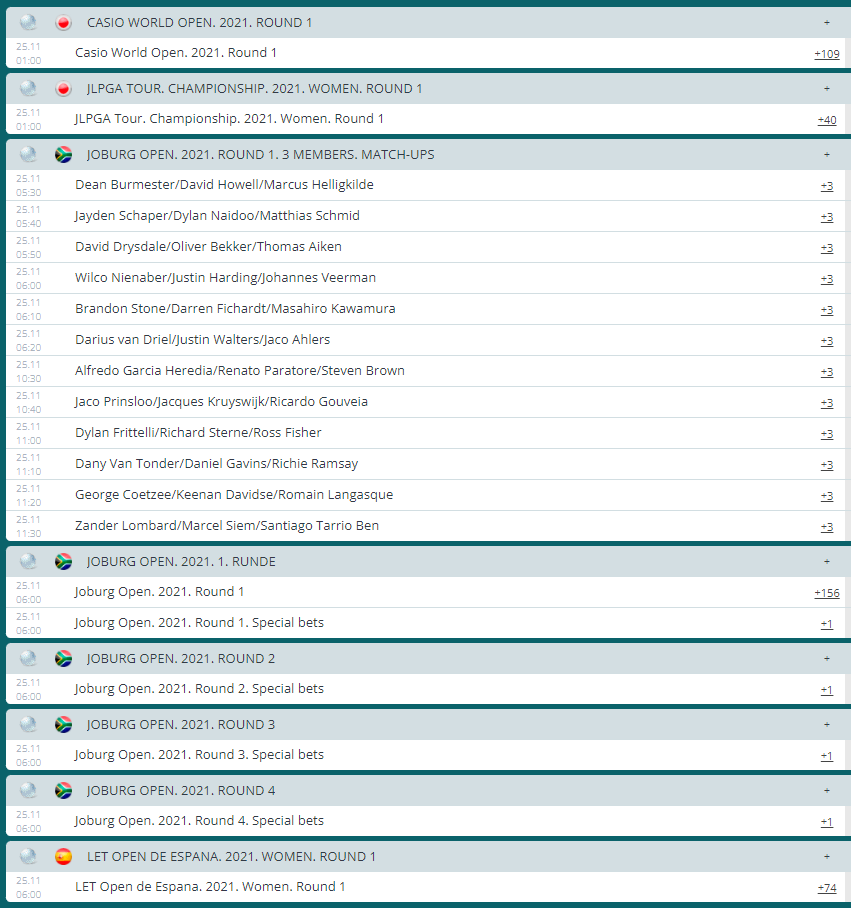Image resolution: width=851 pixels, height=908 pixels.
Task: Open +3 markets for Jayden Schaper match-up
Action: 827,217
